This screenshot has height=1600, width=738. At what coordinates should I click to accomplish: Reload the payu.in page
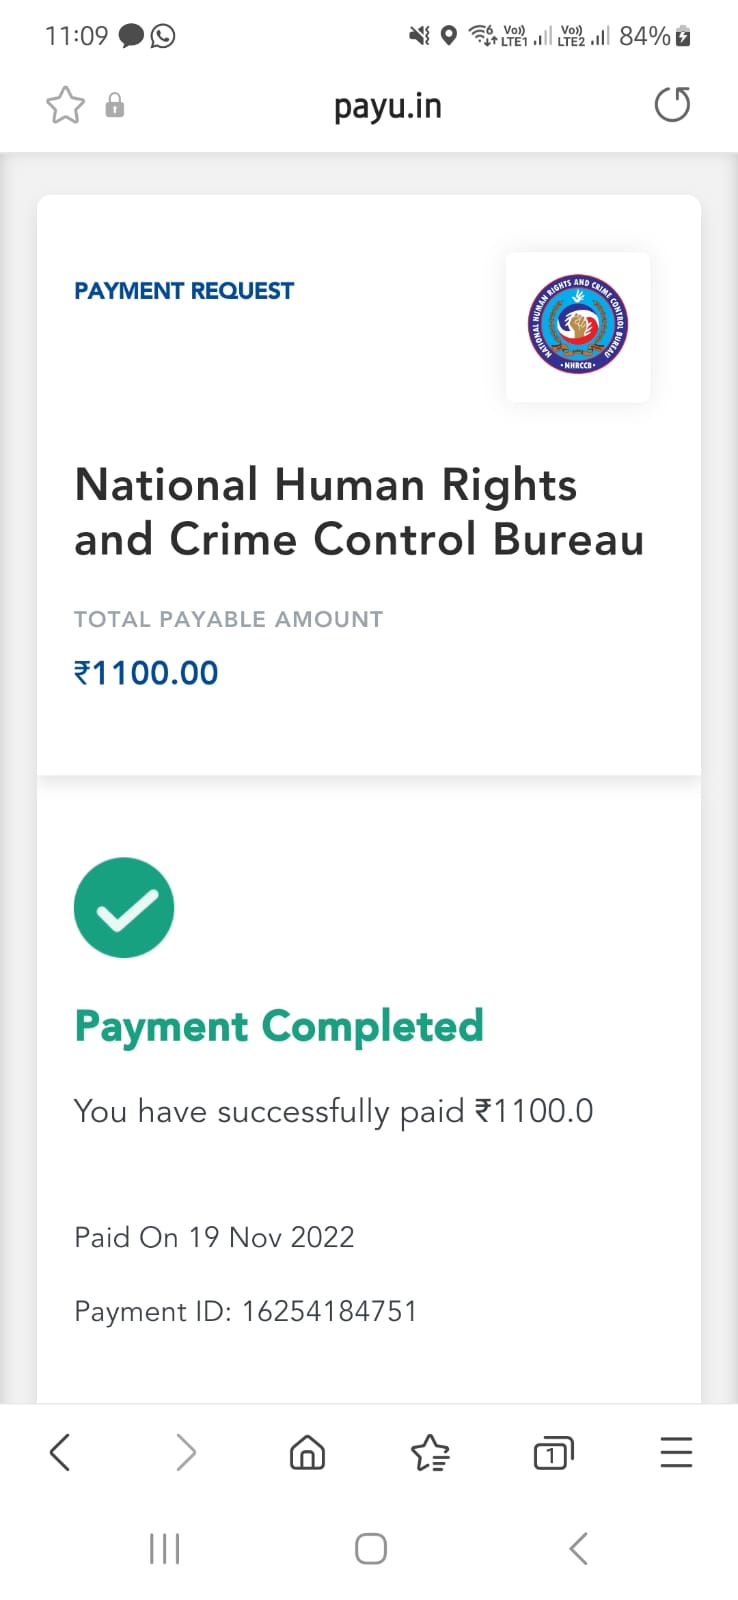(x=672, y=104)
